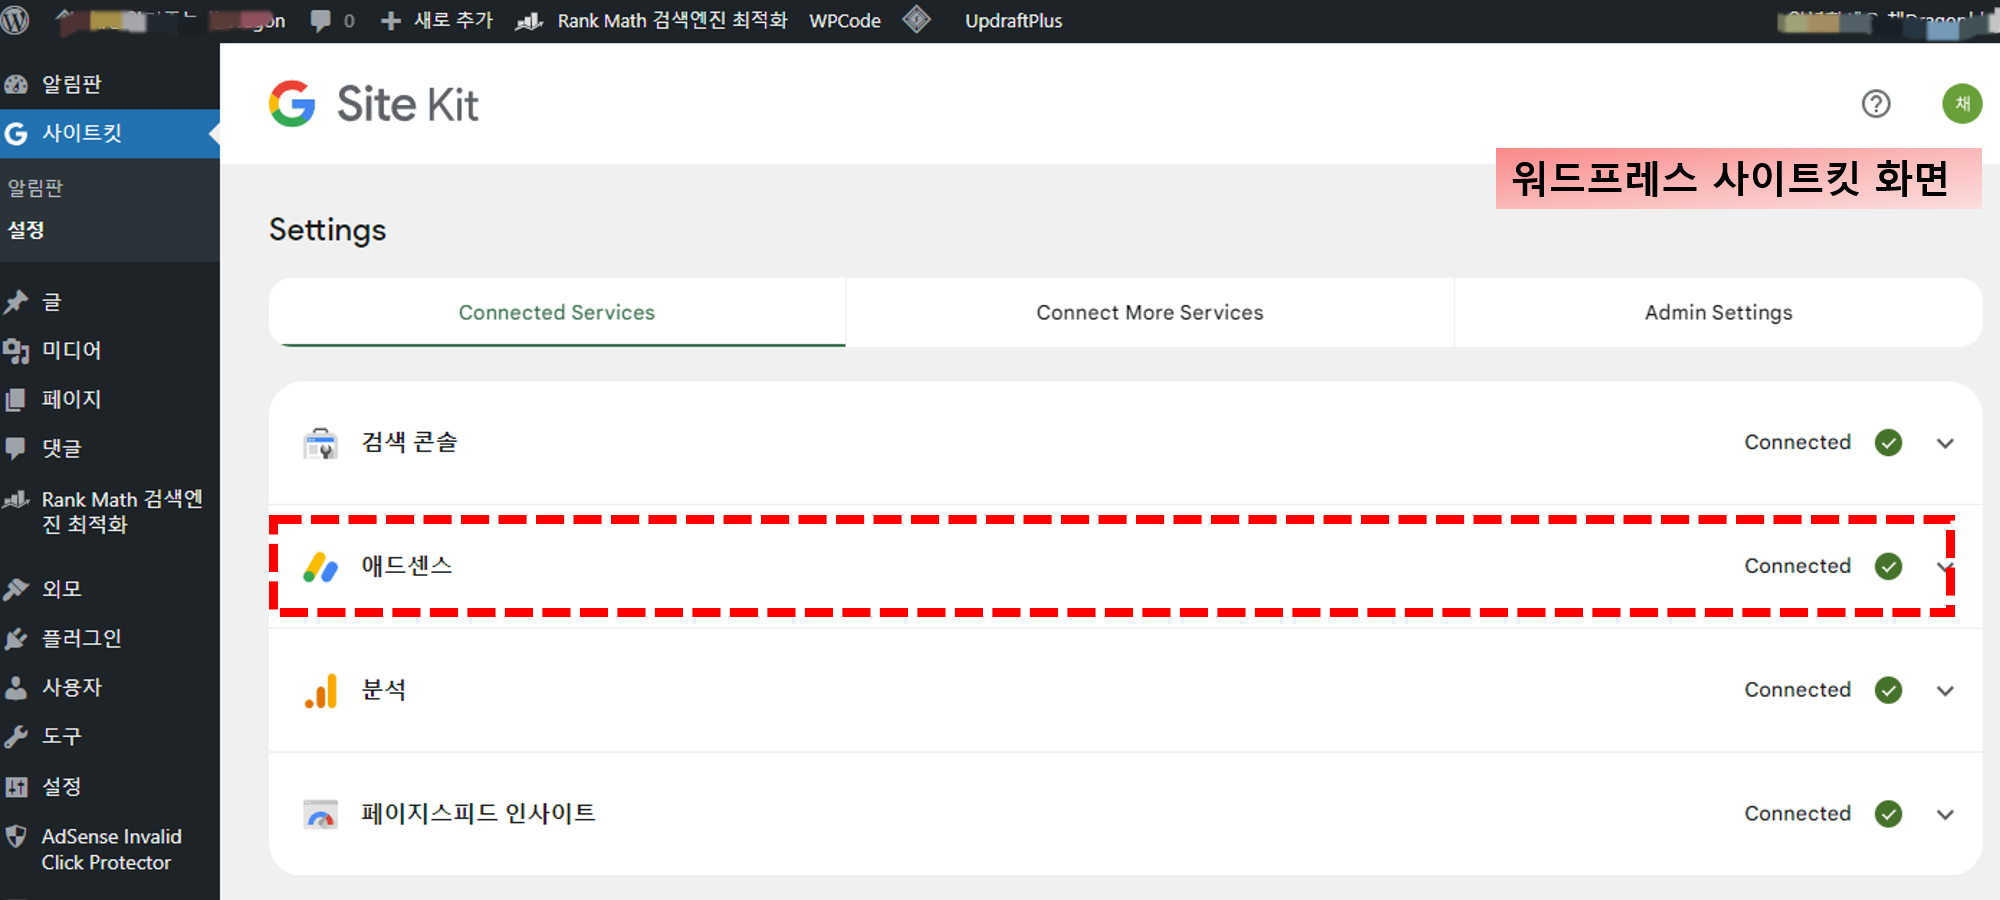Viewport: 2000px width, 900px height.
Task: Click the sidebar 설정 sliders icon
Action: click(x=16, y=787)
